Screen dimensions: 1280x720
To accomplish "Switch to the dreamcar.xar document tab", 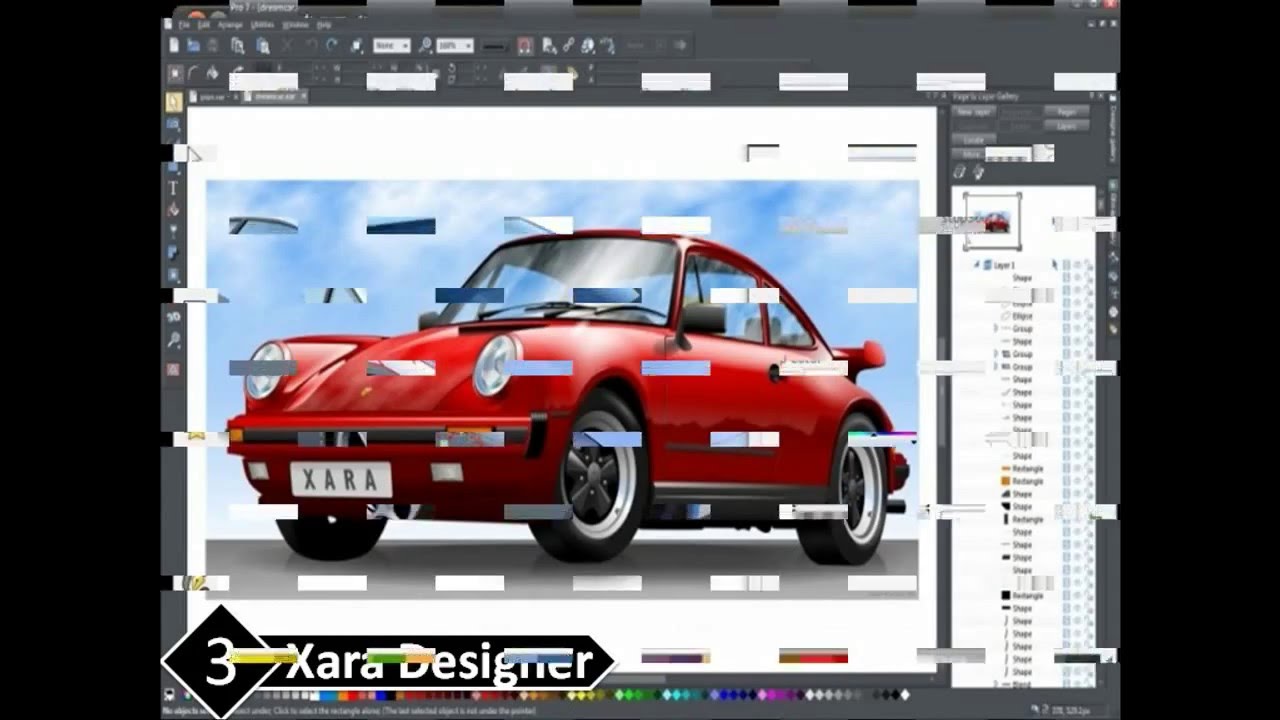I will [x=274, y=97].
